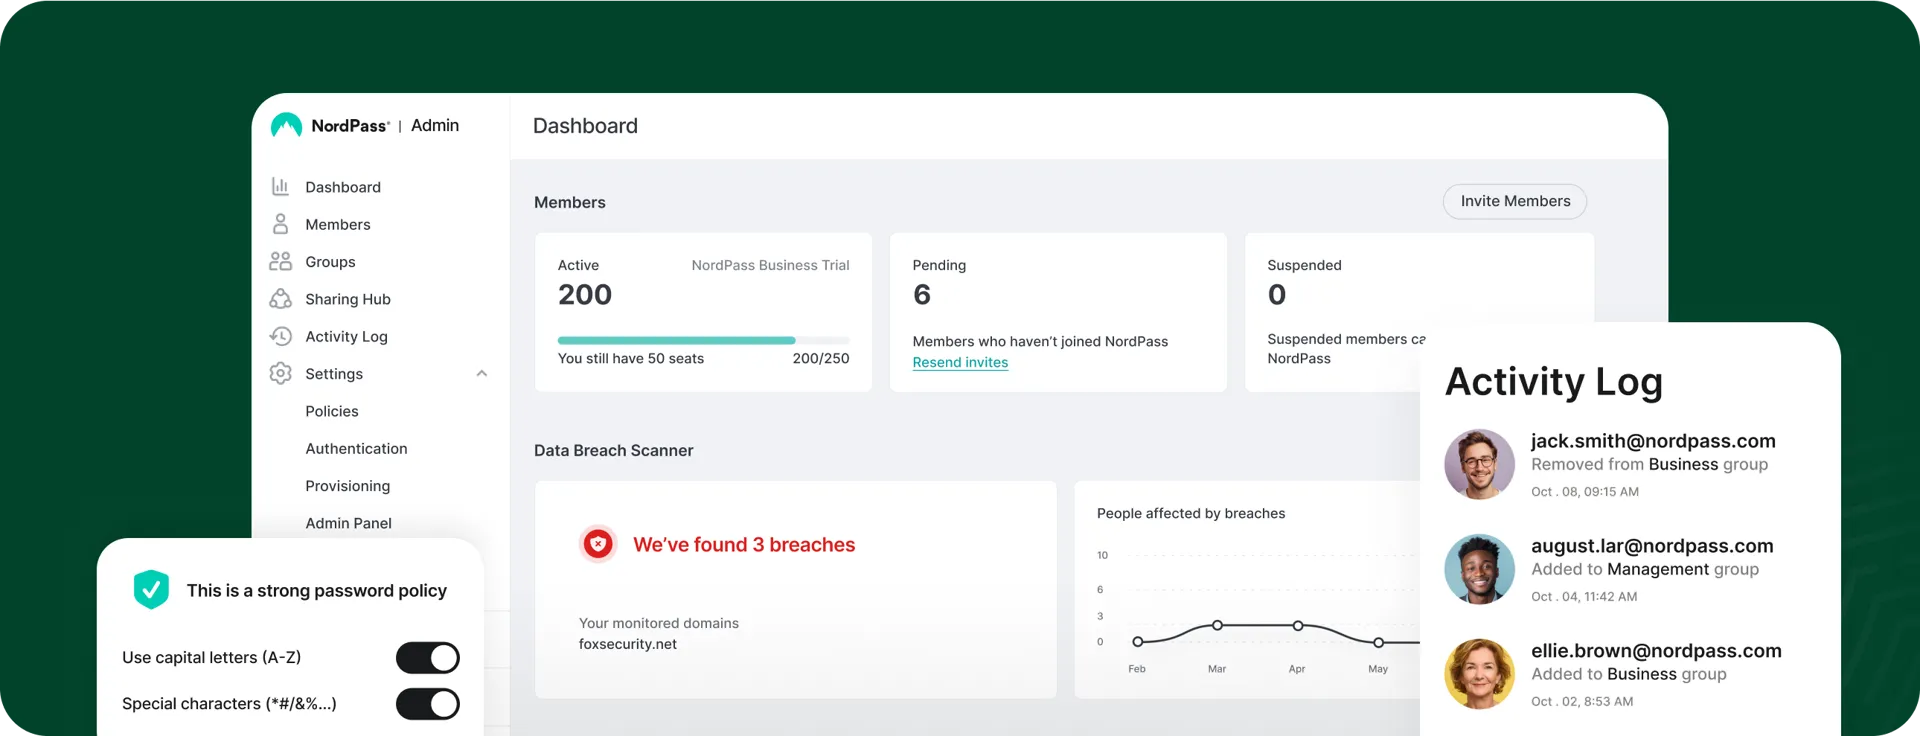The image size is (1920, 736).
Task: Click Oct . 04, 11:42 AM timestamp
Action: pos(1584,597)
